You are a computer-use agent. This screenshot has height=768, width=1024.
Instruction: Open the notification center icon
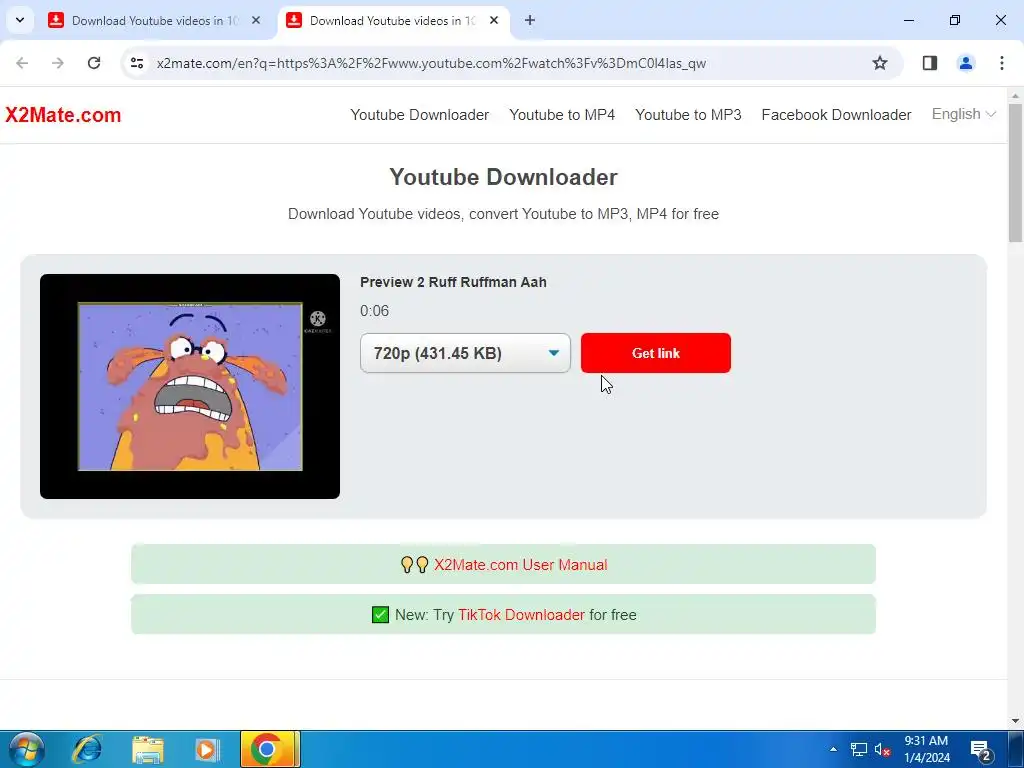[982, 750]
